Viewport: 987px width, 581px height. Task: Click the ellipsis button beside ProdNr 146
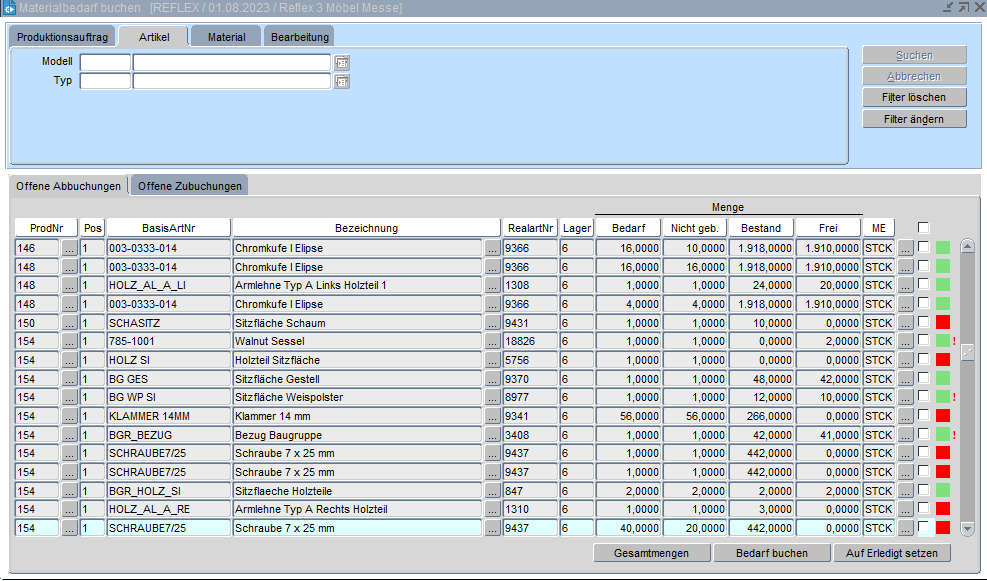(69, 248)
